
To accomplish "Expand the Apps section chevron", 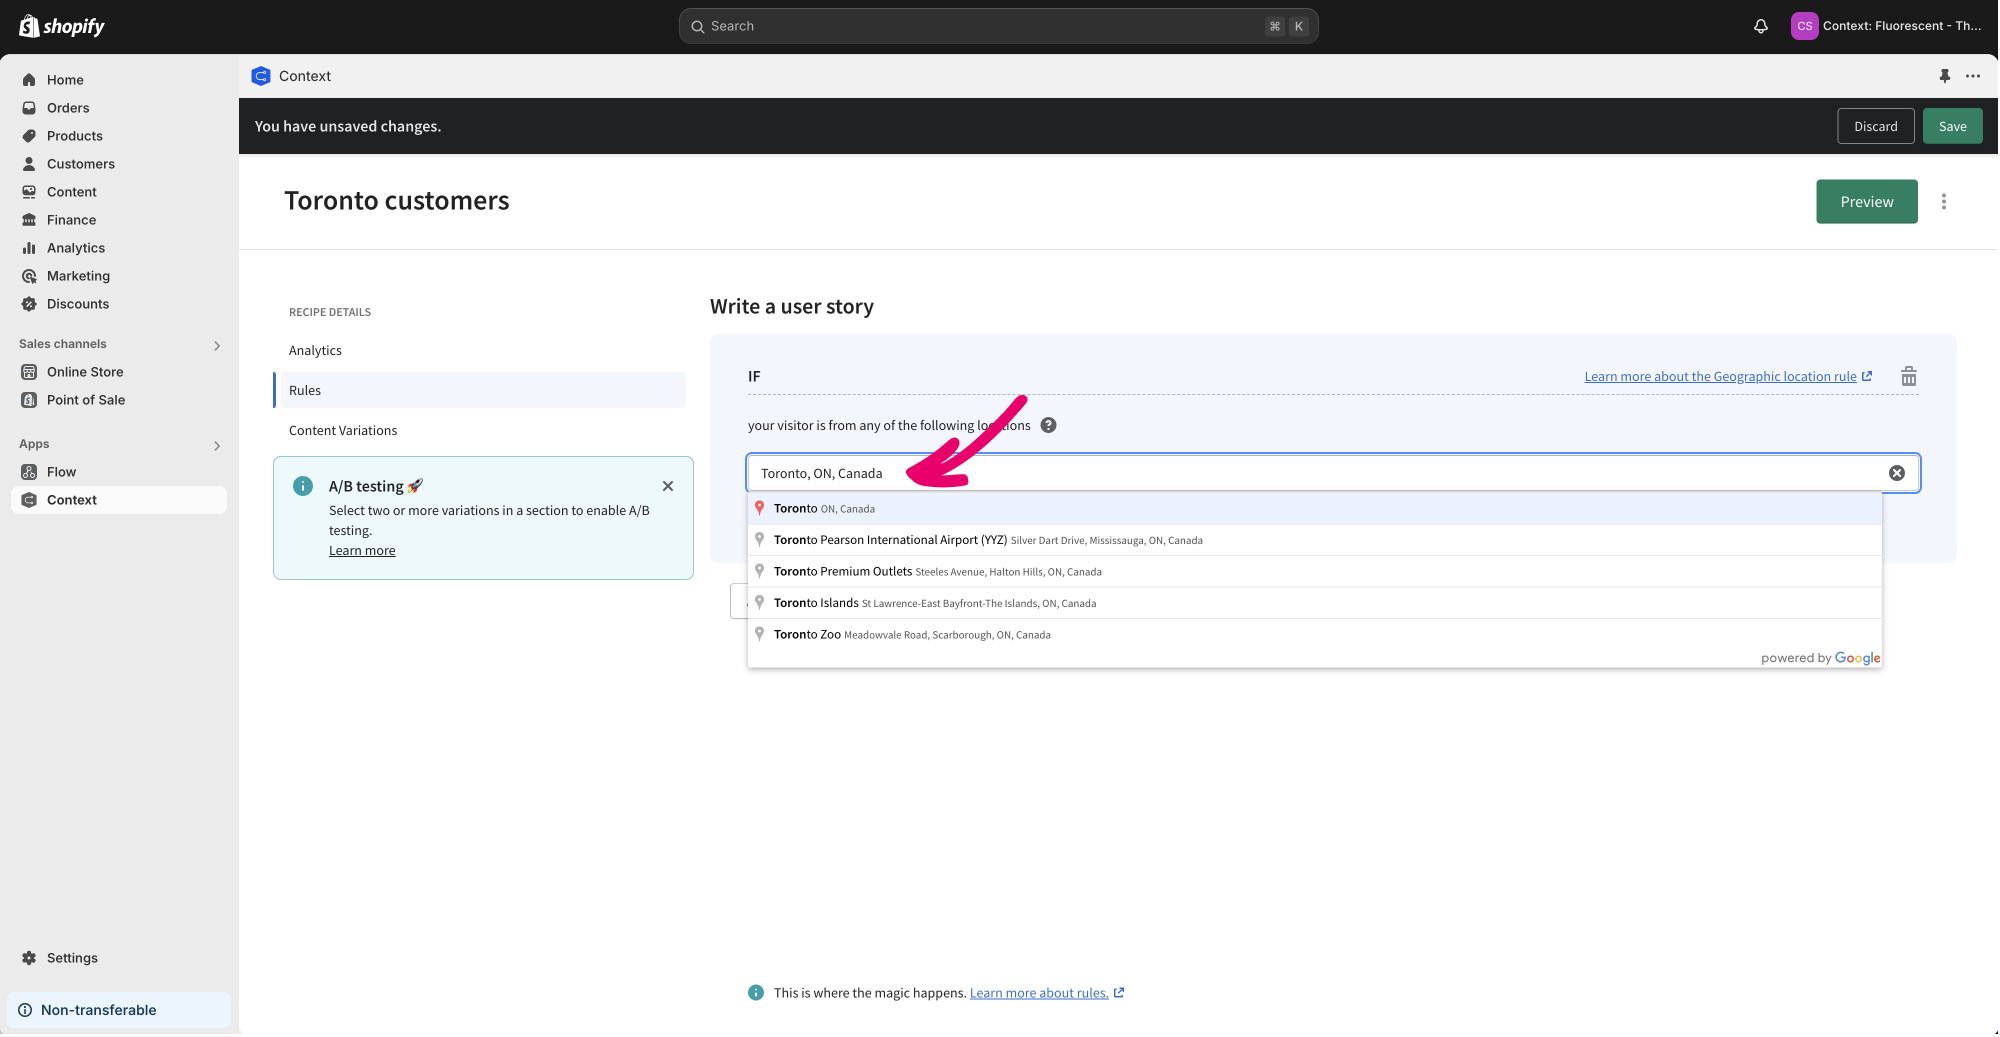I will tap(217, 445).
